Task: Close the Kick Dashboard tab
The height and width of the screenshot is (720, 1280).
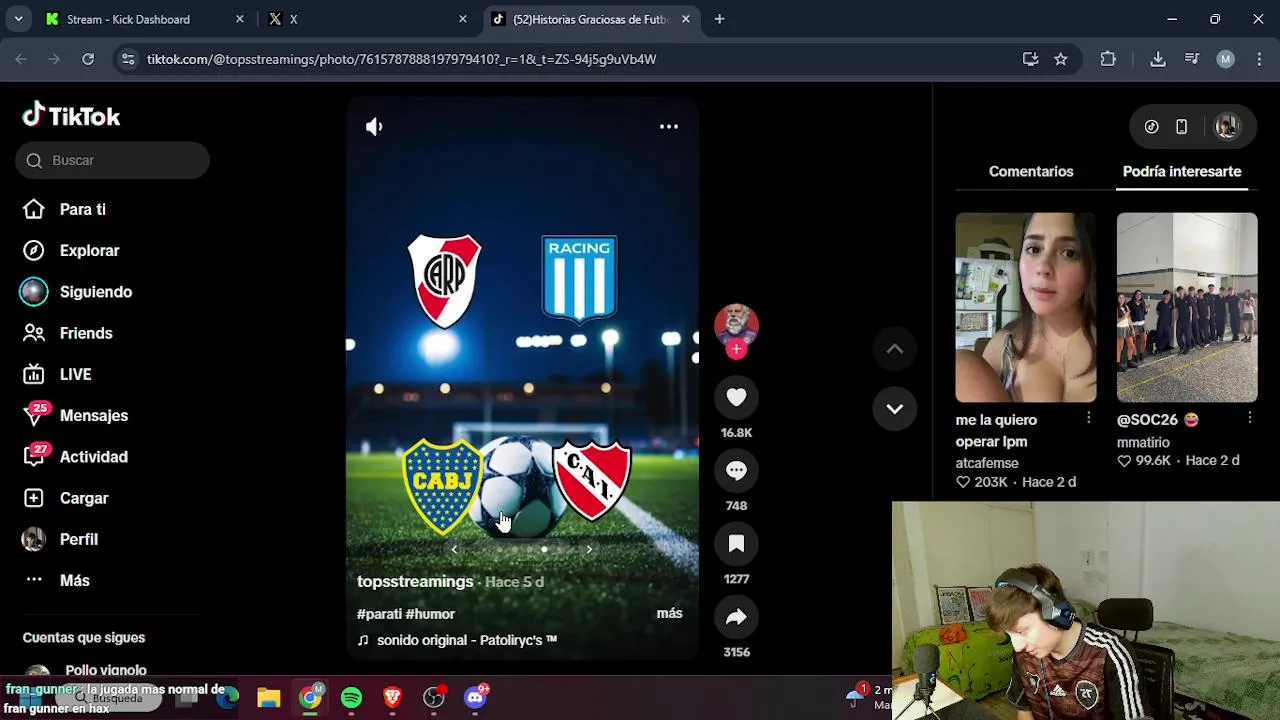Action: click(240, 19)
